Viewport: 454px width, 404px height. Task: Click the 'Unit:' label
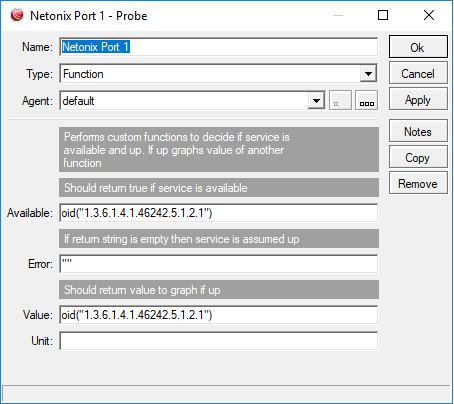coord(42,341)
